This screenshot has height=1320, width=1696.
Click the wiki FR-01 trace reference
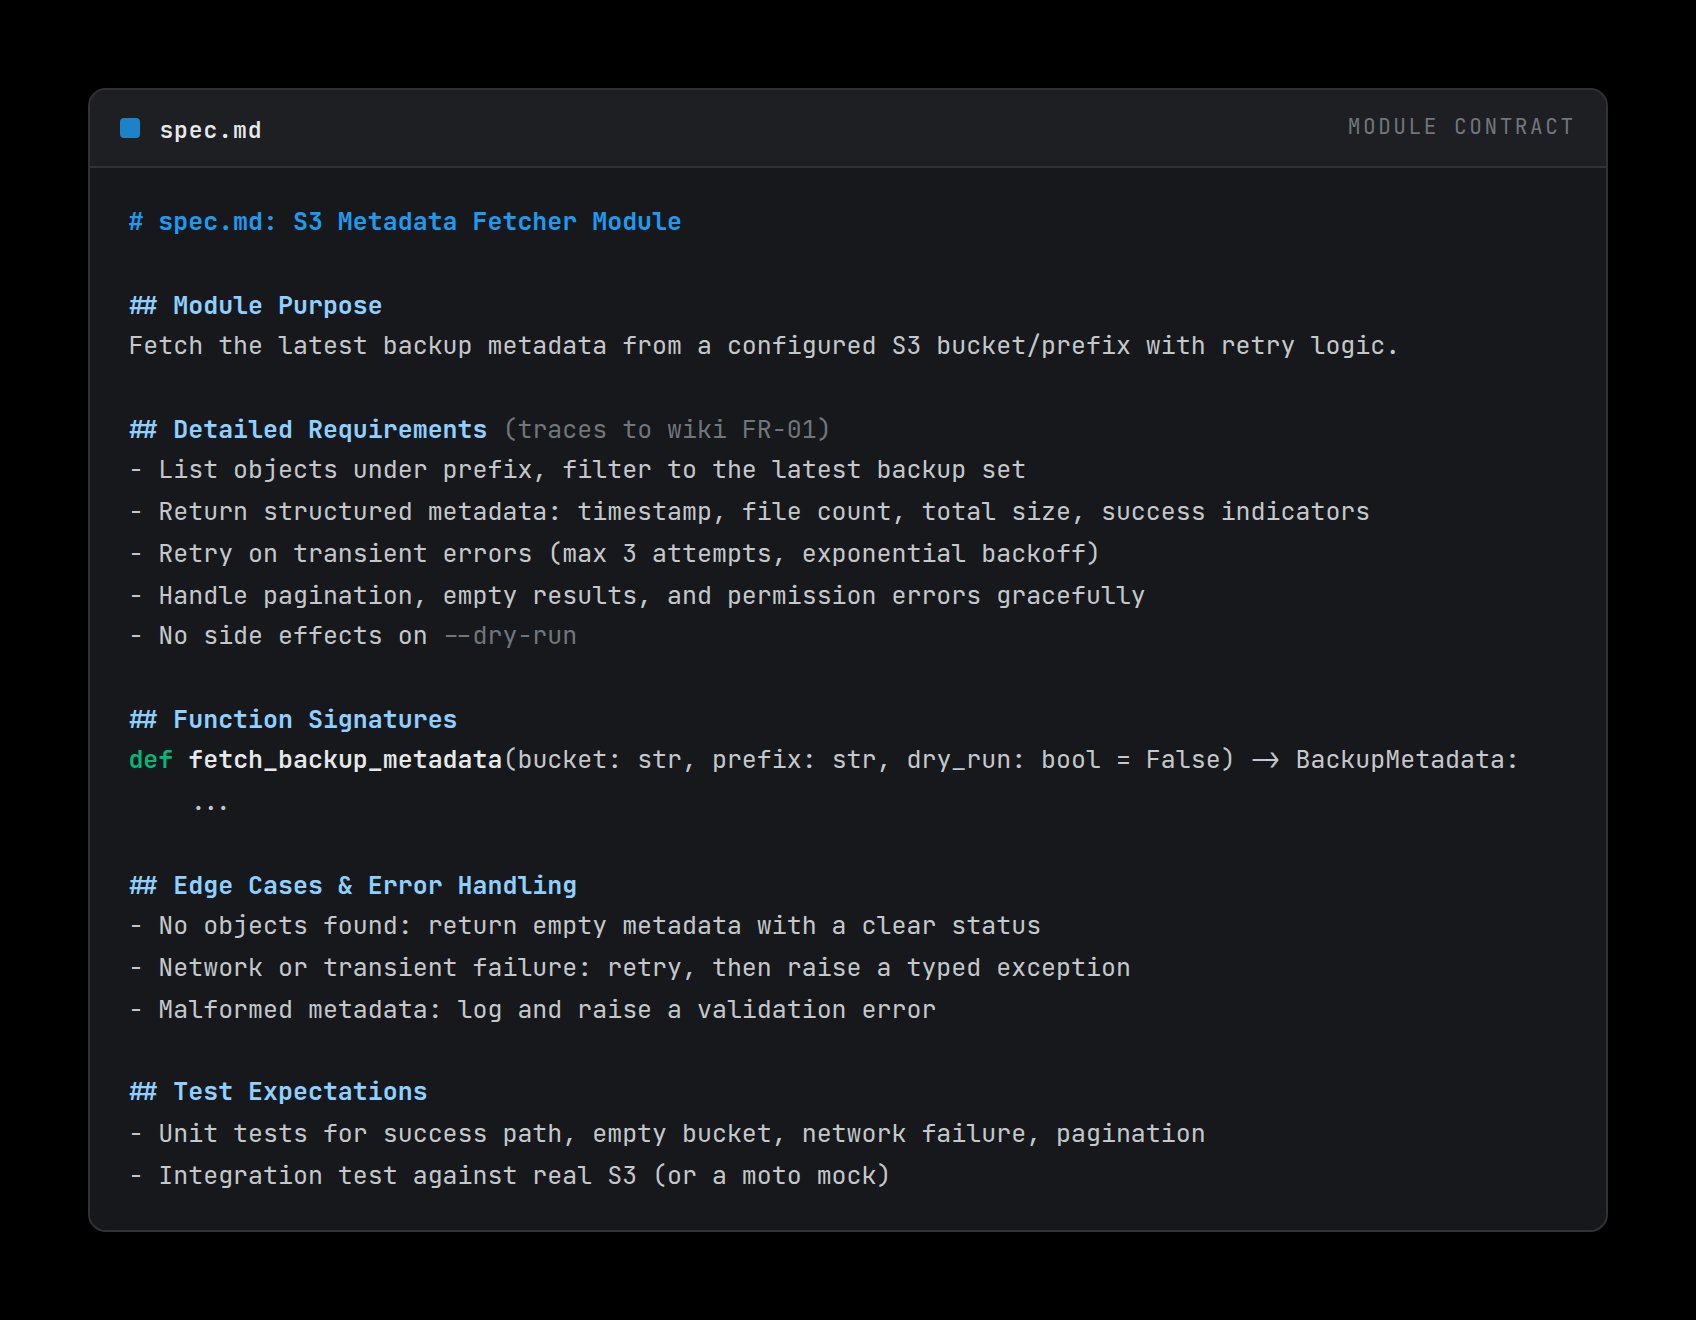click(667, 430)
